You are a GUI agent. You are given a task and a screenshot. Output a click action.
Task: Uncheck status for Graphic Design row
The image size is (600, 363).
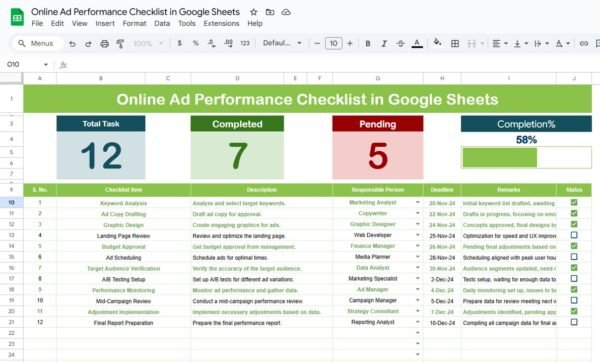(574, 224)
